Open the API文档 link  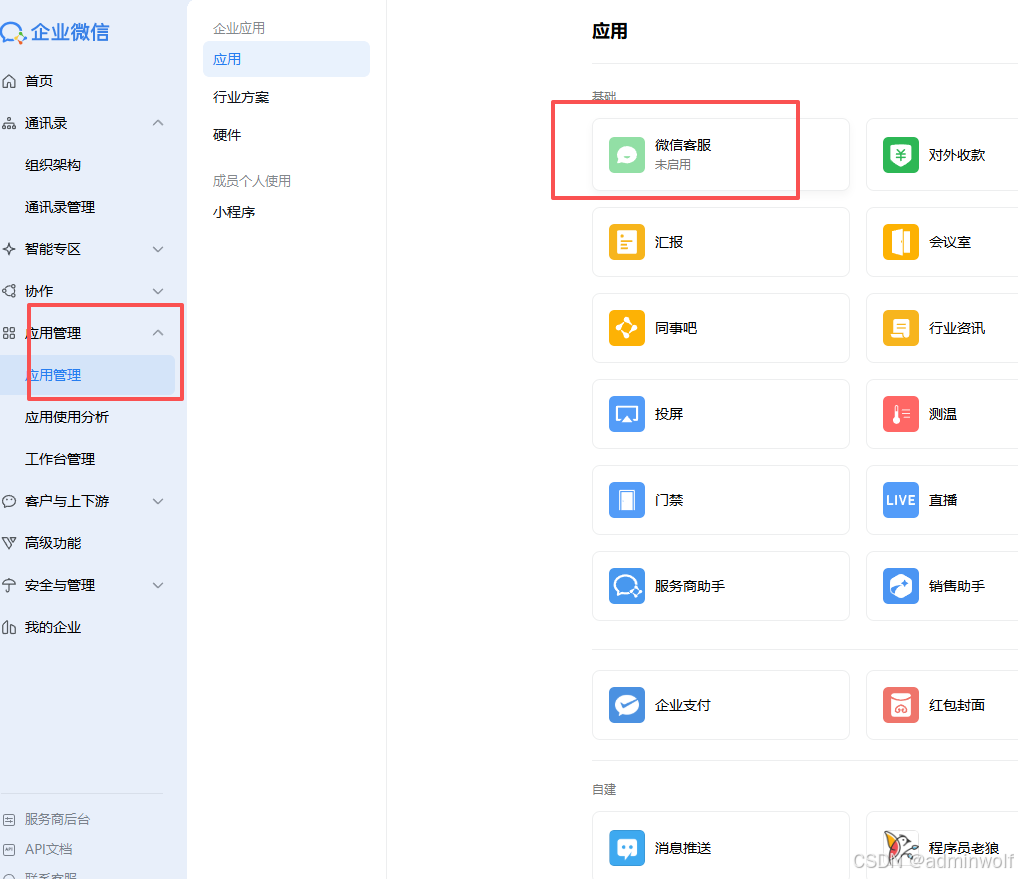(x=49, y=849)
